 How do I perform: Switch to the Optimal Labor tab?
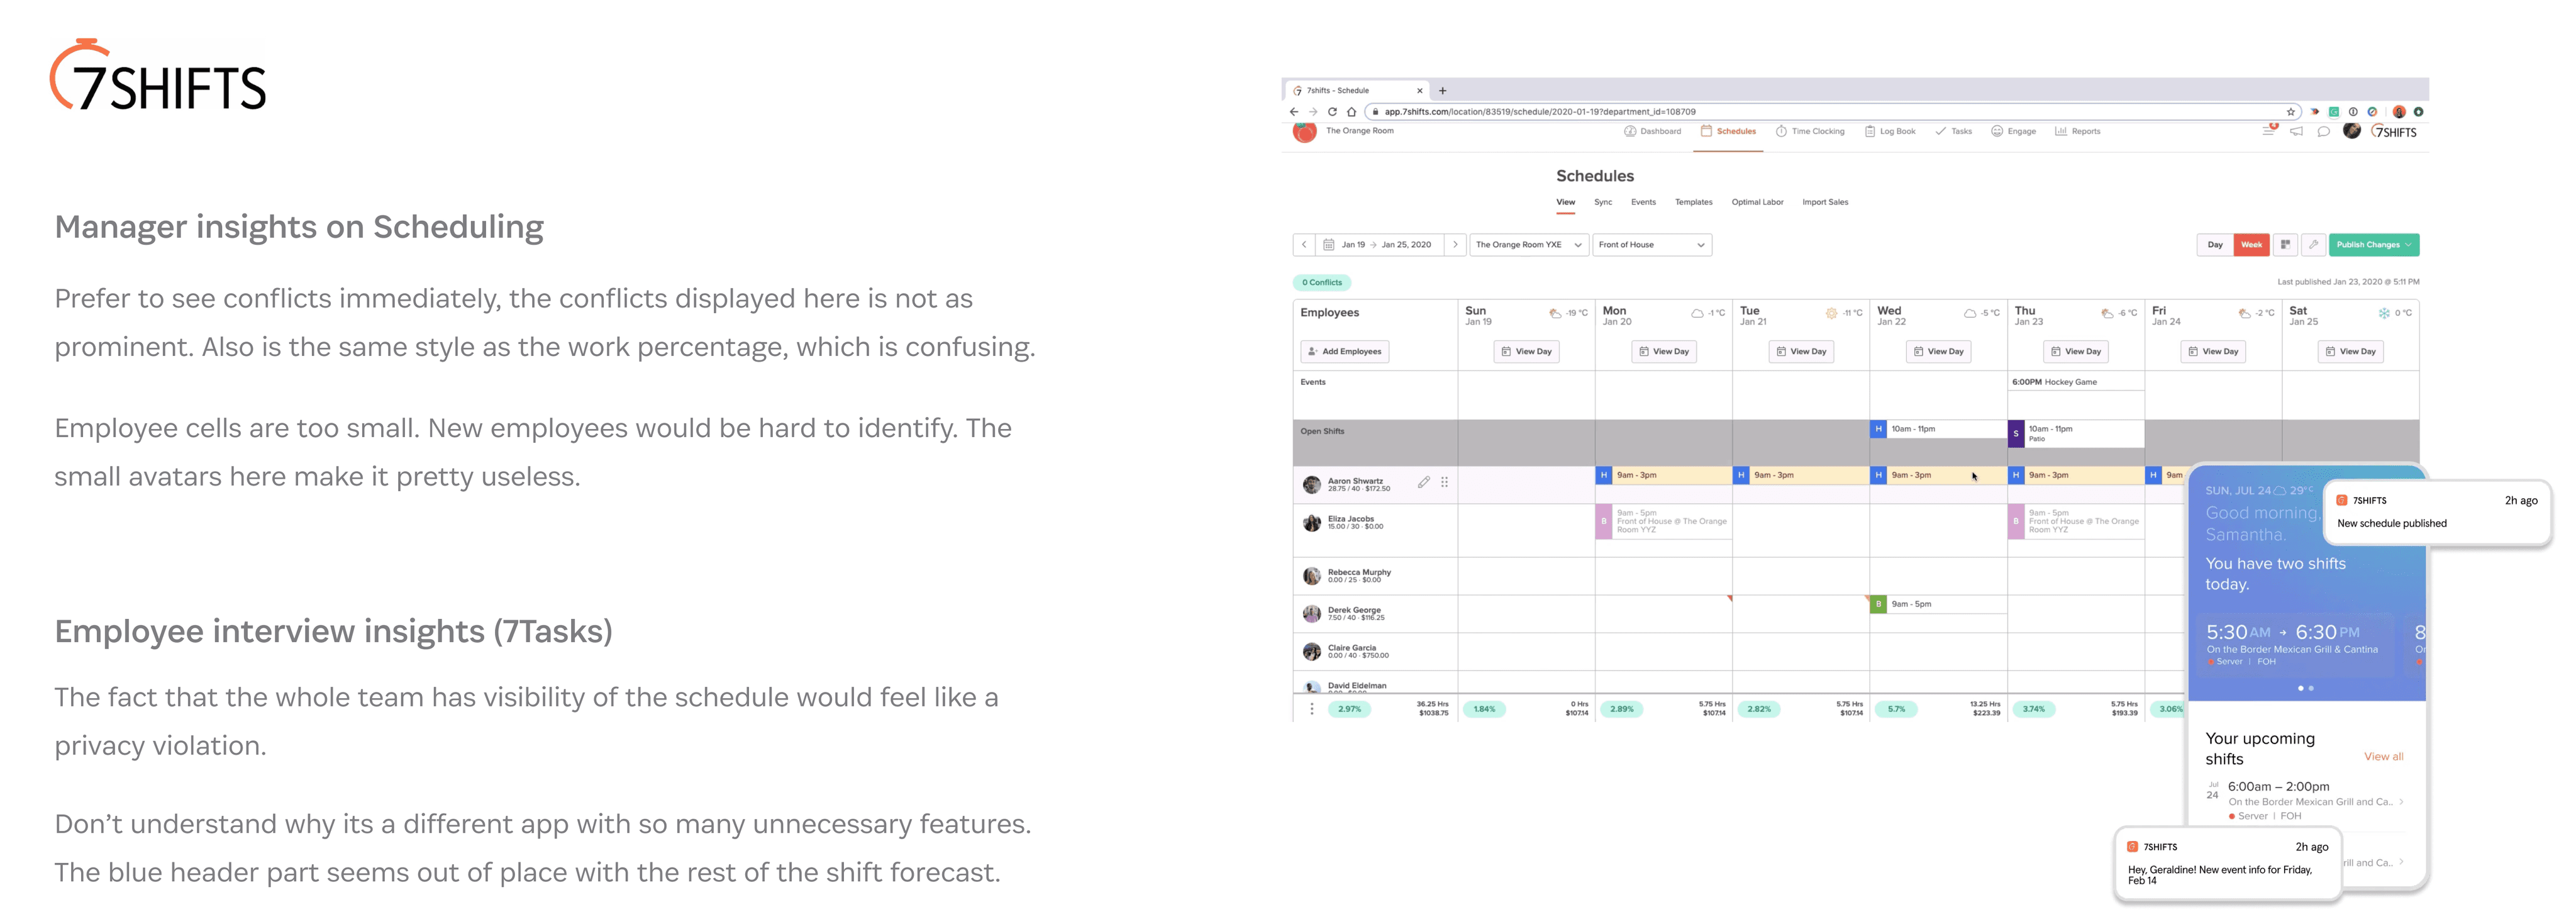[1757, 203]
